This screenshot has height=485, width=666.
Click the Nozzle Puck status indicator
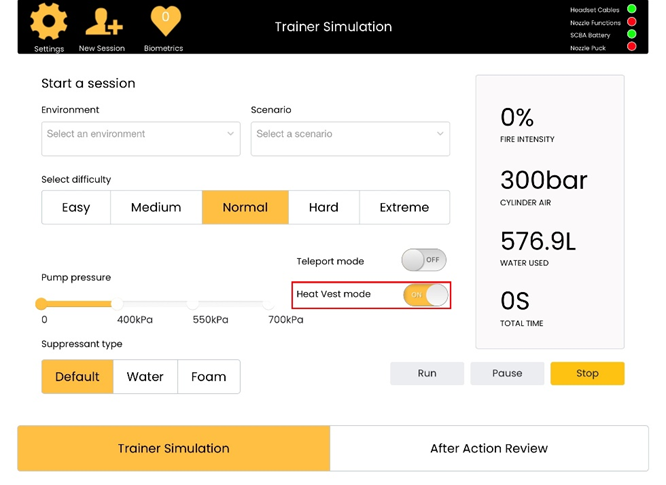point(631,47)
